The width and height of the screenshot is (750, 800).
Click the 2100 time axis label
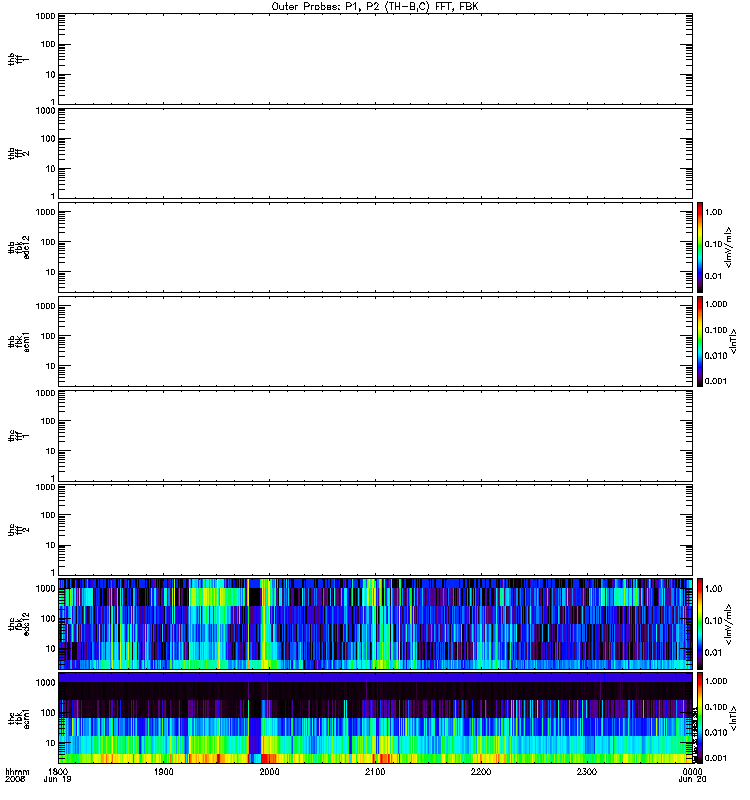pos(375,771)
